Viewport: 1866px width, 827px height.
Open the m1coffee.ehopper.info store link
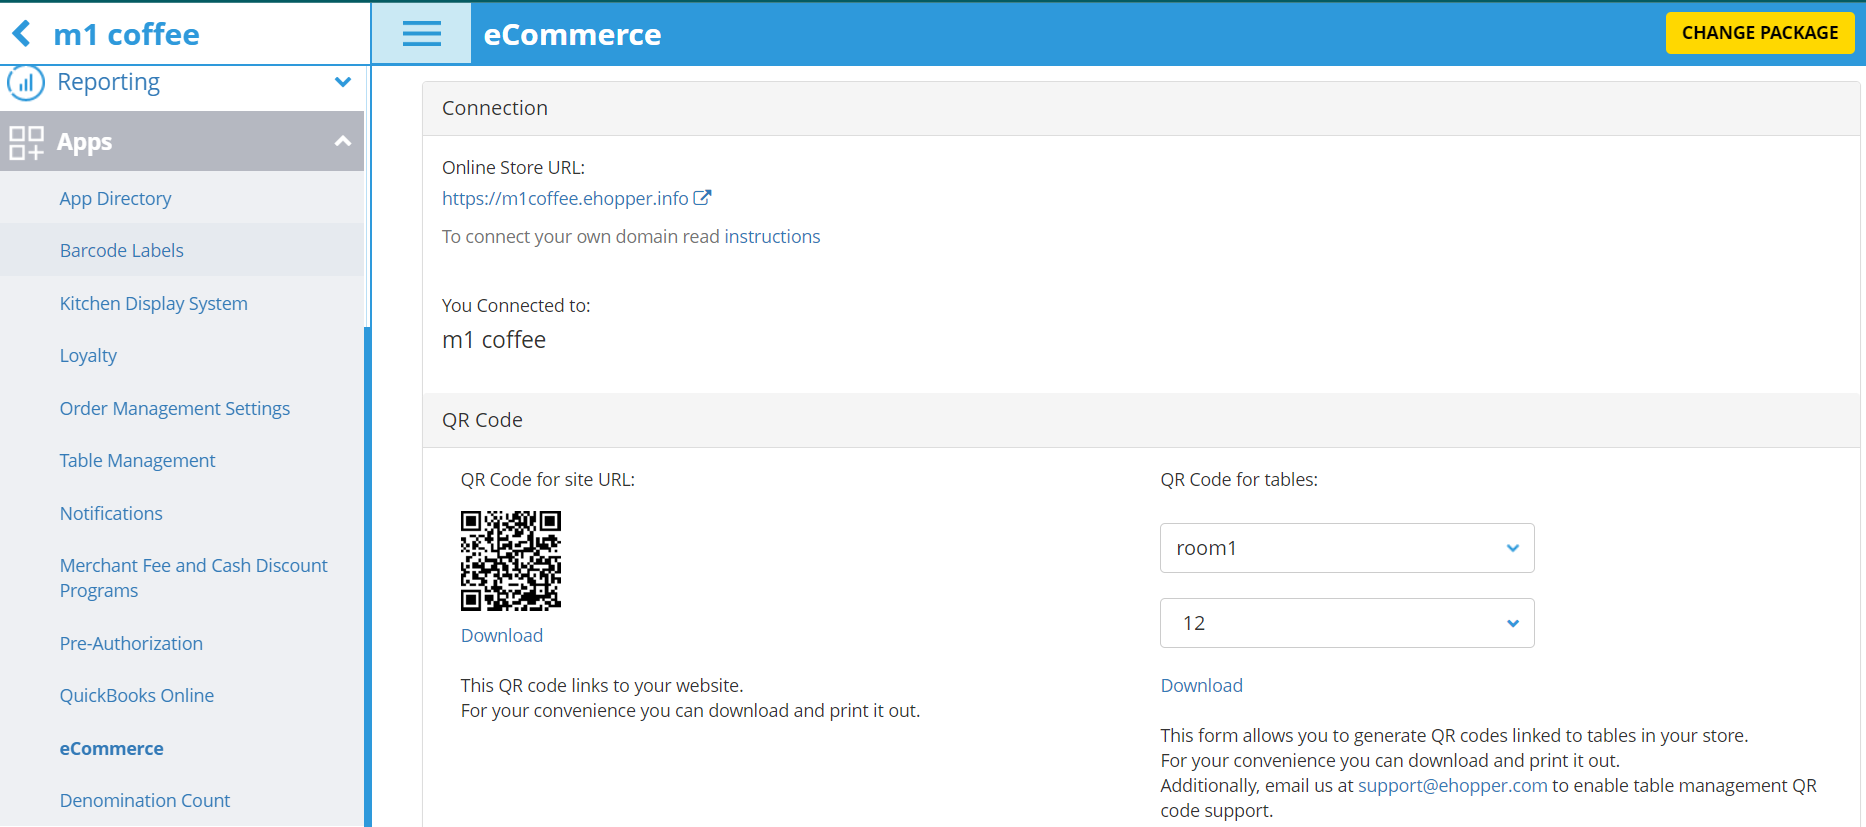tap(565, 198)
